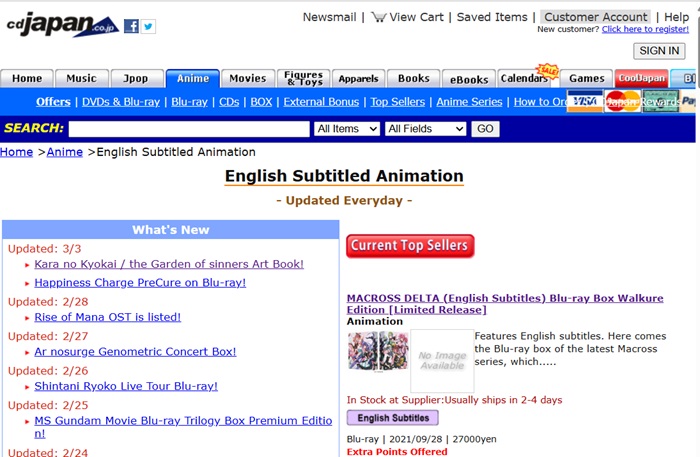Click the English Subtitles tag button
This screenshot has height=457, width=700.
(x=393, y=418)
